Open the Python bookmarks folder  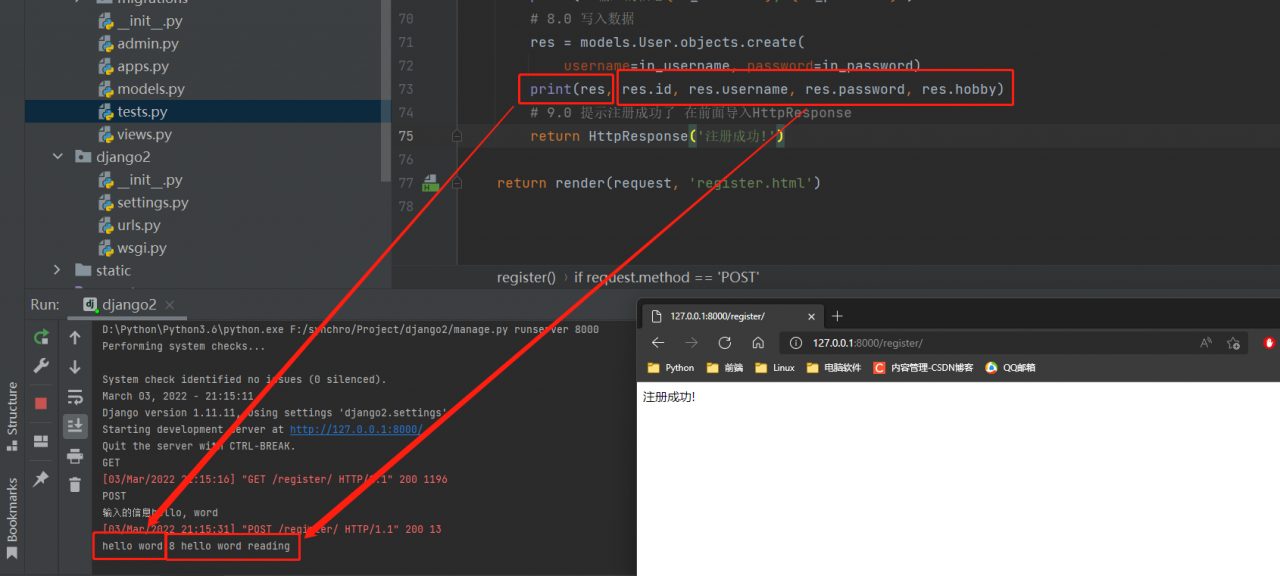coord(670,367)
